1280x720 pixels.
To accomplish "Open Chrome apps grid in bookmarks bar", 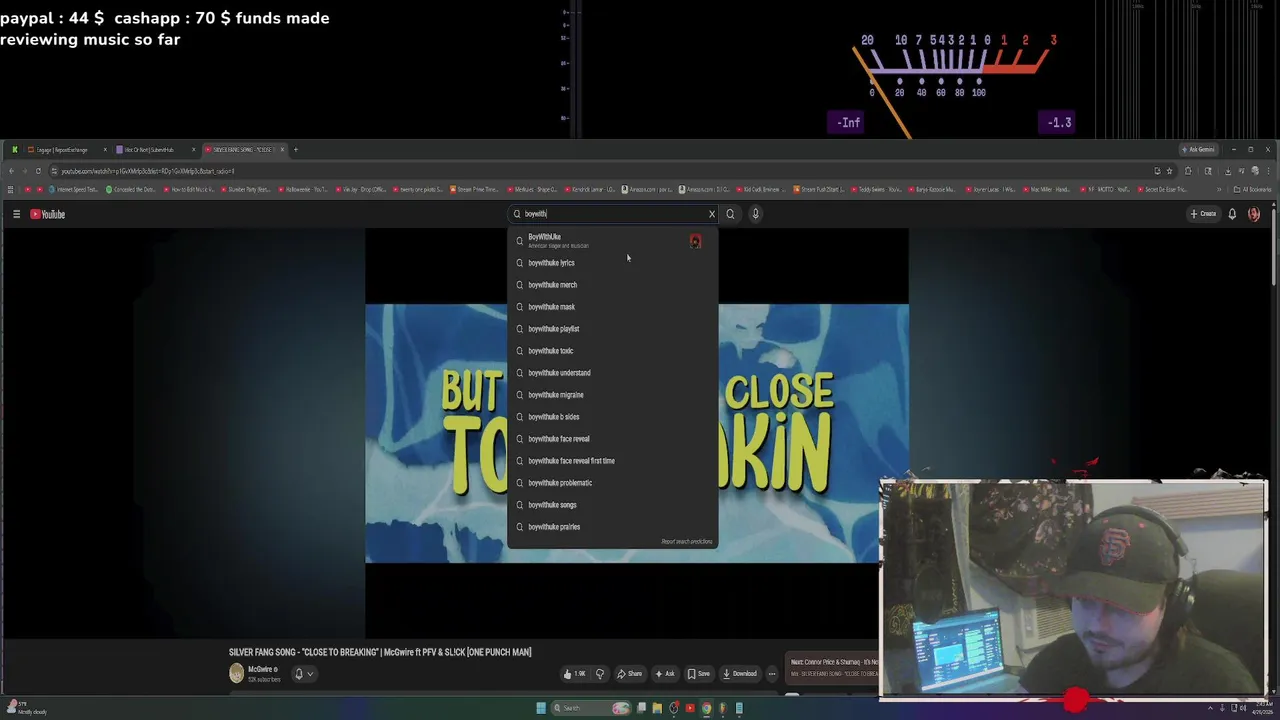I will click(x=11, y=189).
